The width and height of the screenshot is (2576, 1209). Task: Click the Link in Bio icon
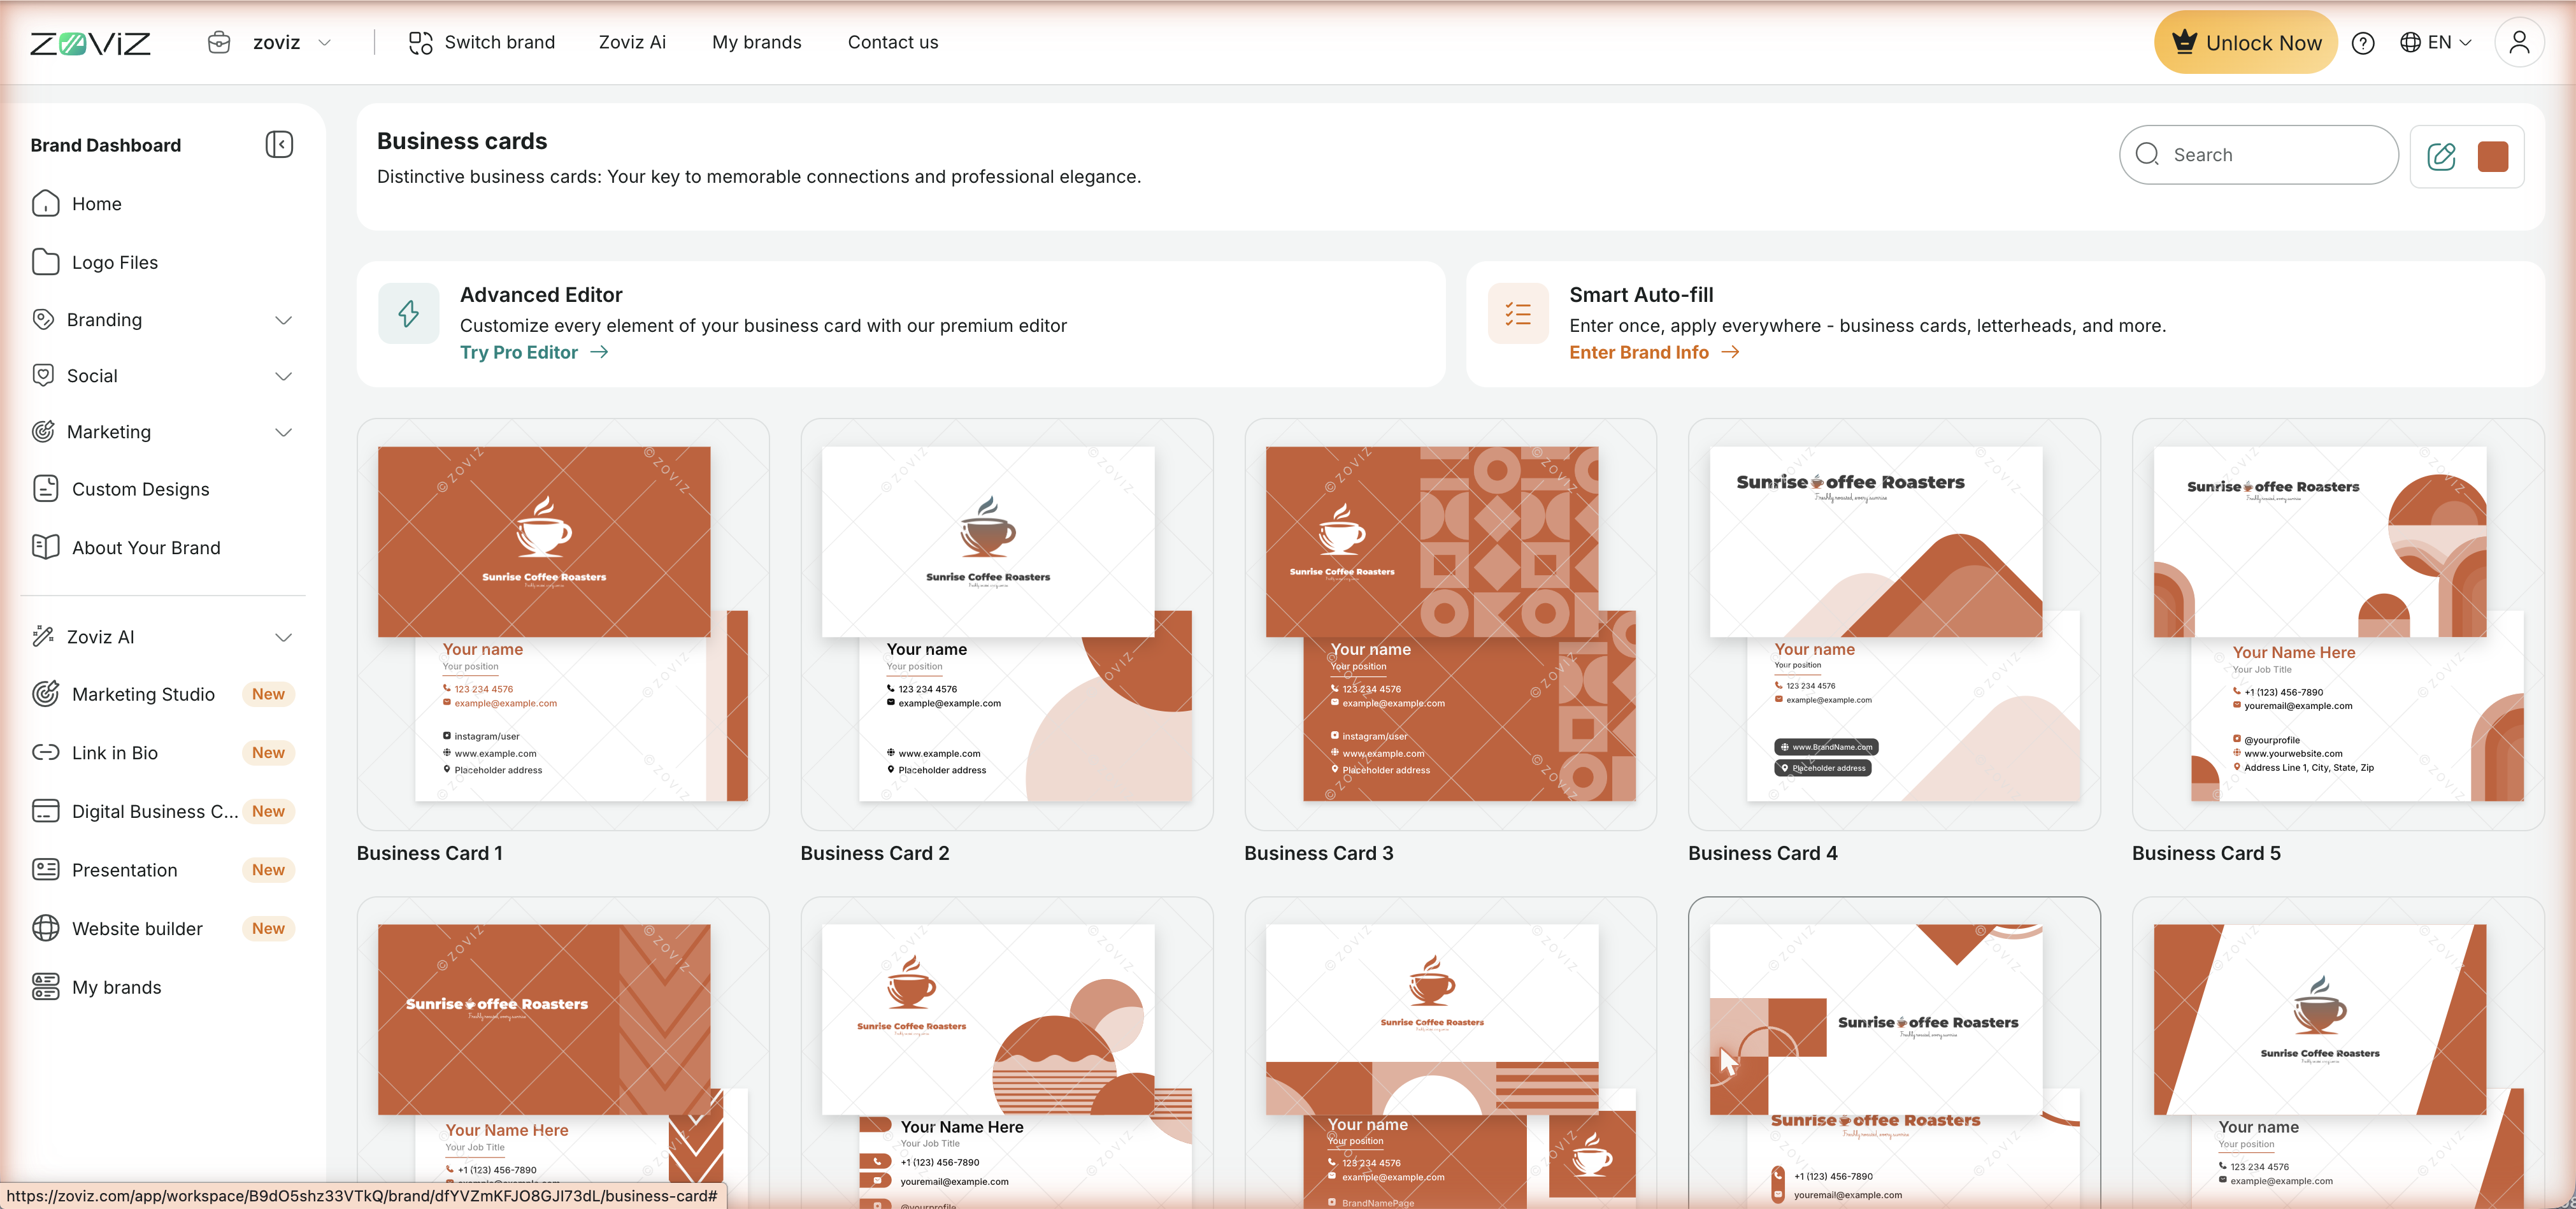[45, 752]
